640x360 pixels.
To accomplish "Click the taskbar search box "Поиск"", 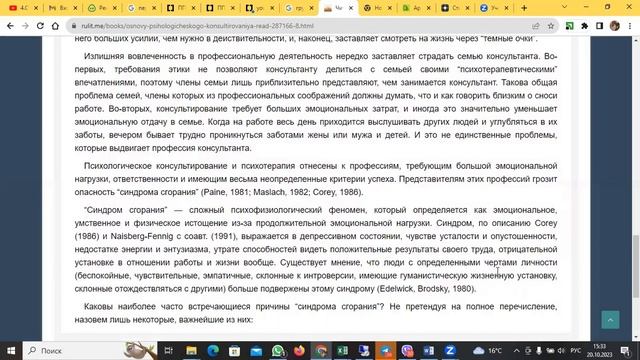I will (x=90, y=351).
